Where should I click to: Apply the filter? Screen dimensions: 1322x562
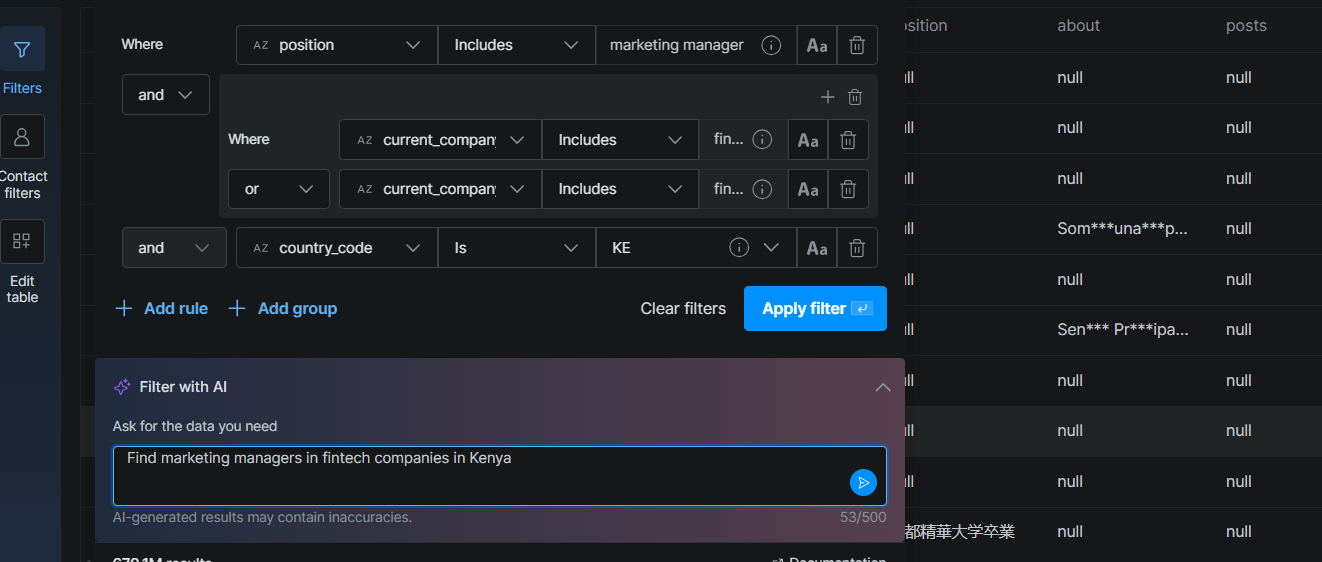(815, 308)
